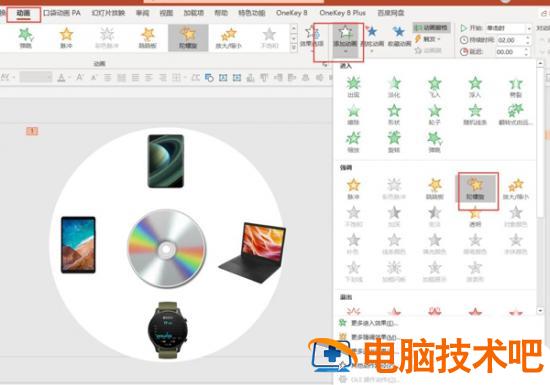Choose the 出现 entrance effect
The width and height of the screenshot is (550, 385).
click(x=353, y=87)
